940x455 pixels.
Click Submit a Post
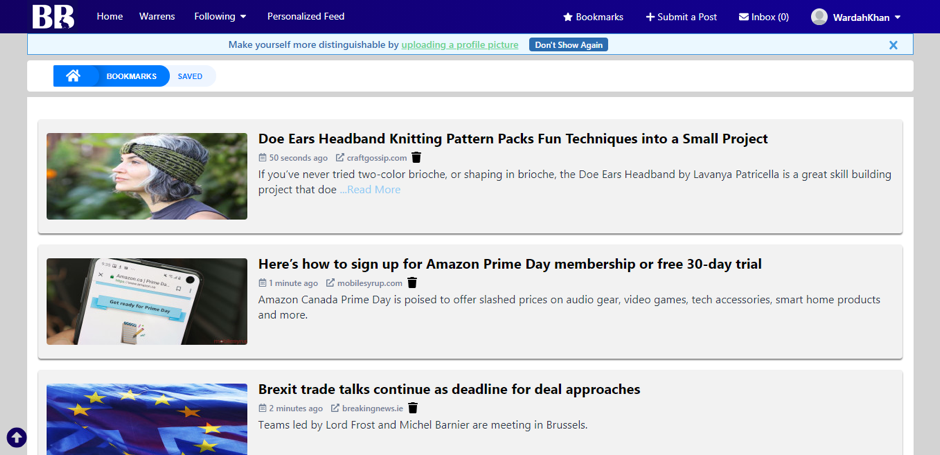[681, 17]
